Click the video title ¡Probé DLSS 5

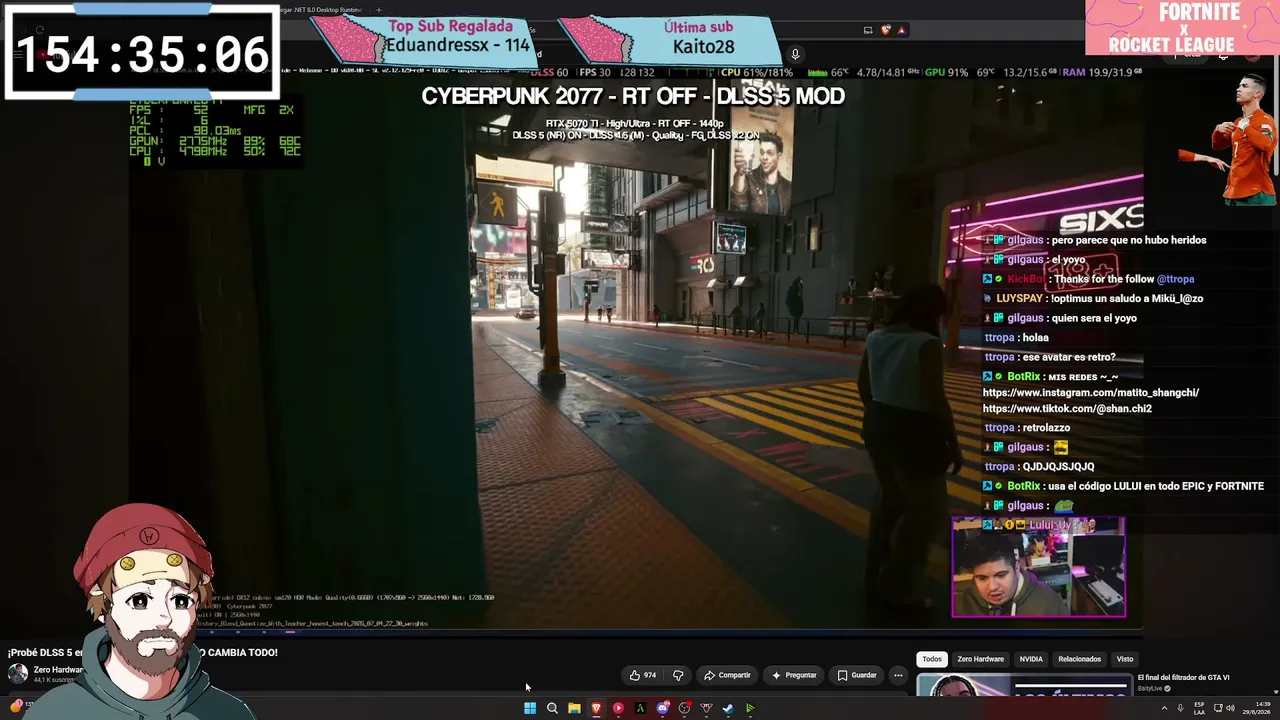coord(142,652)
